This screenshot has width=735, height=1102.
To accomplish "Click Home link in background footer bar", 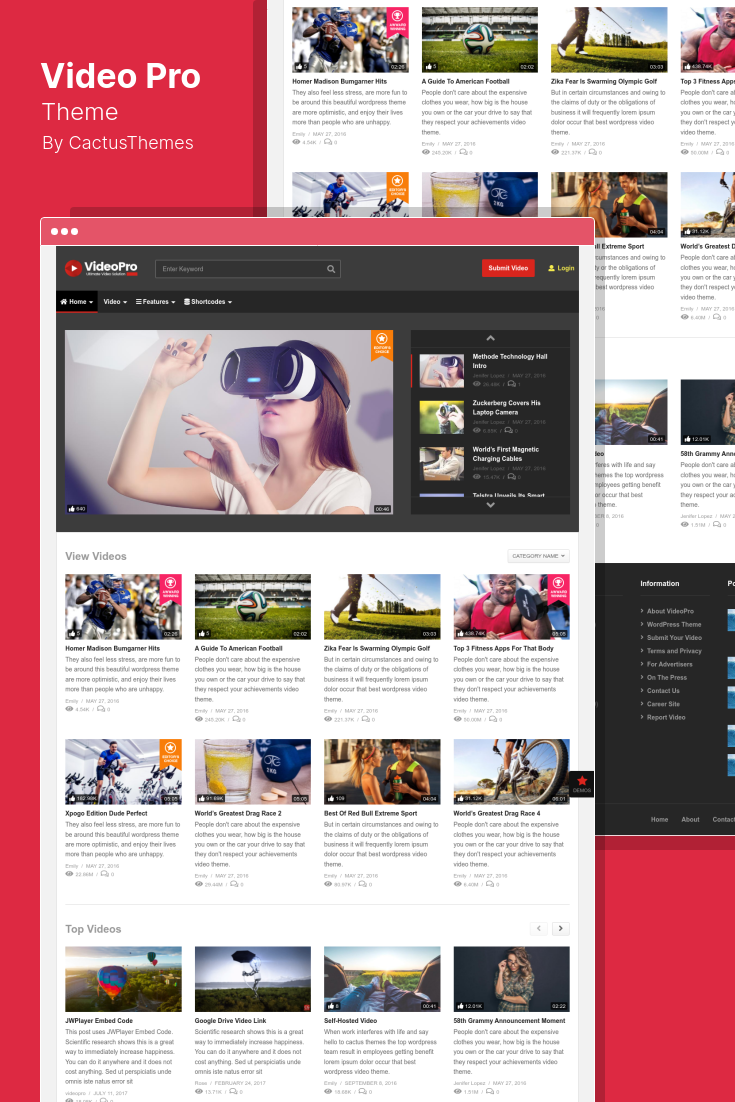I will pos(659,819).
